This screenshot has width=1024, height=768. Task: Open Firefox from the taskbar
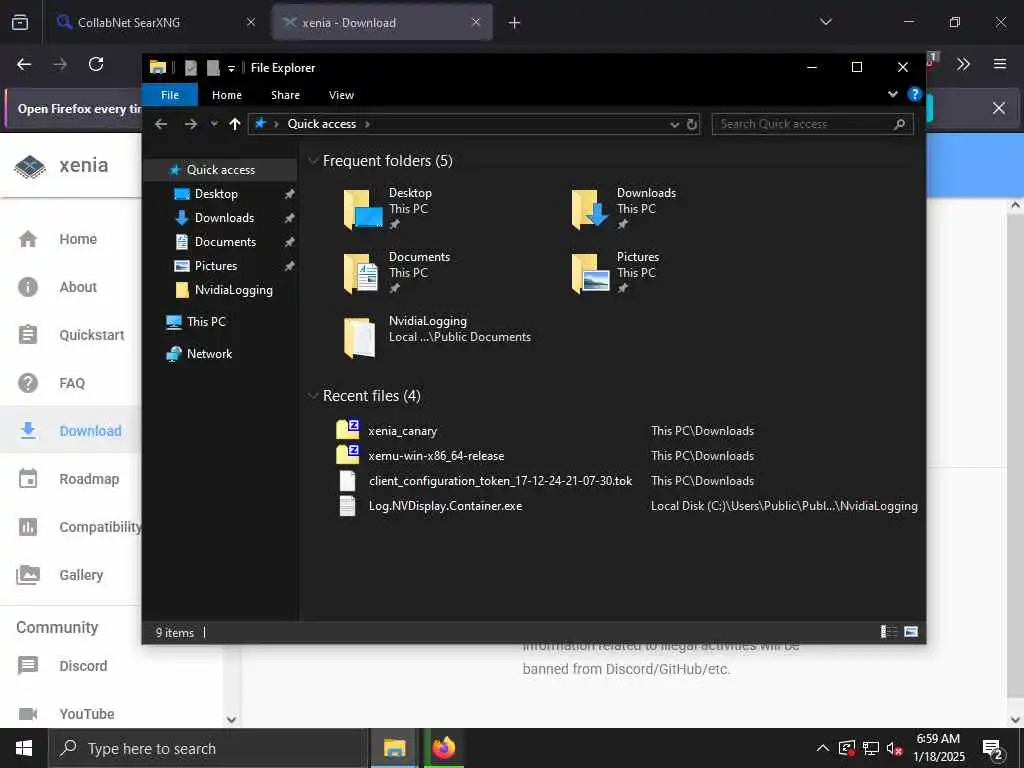443,748
